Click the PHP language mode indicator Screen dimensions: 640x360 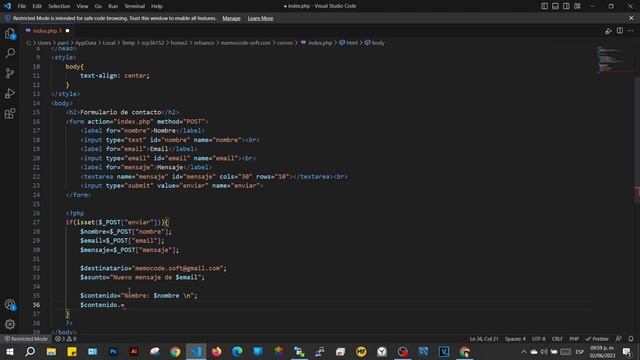(x=574, y=339)
